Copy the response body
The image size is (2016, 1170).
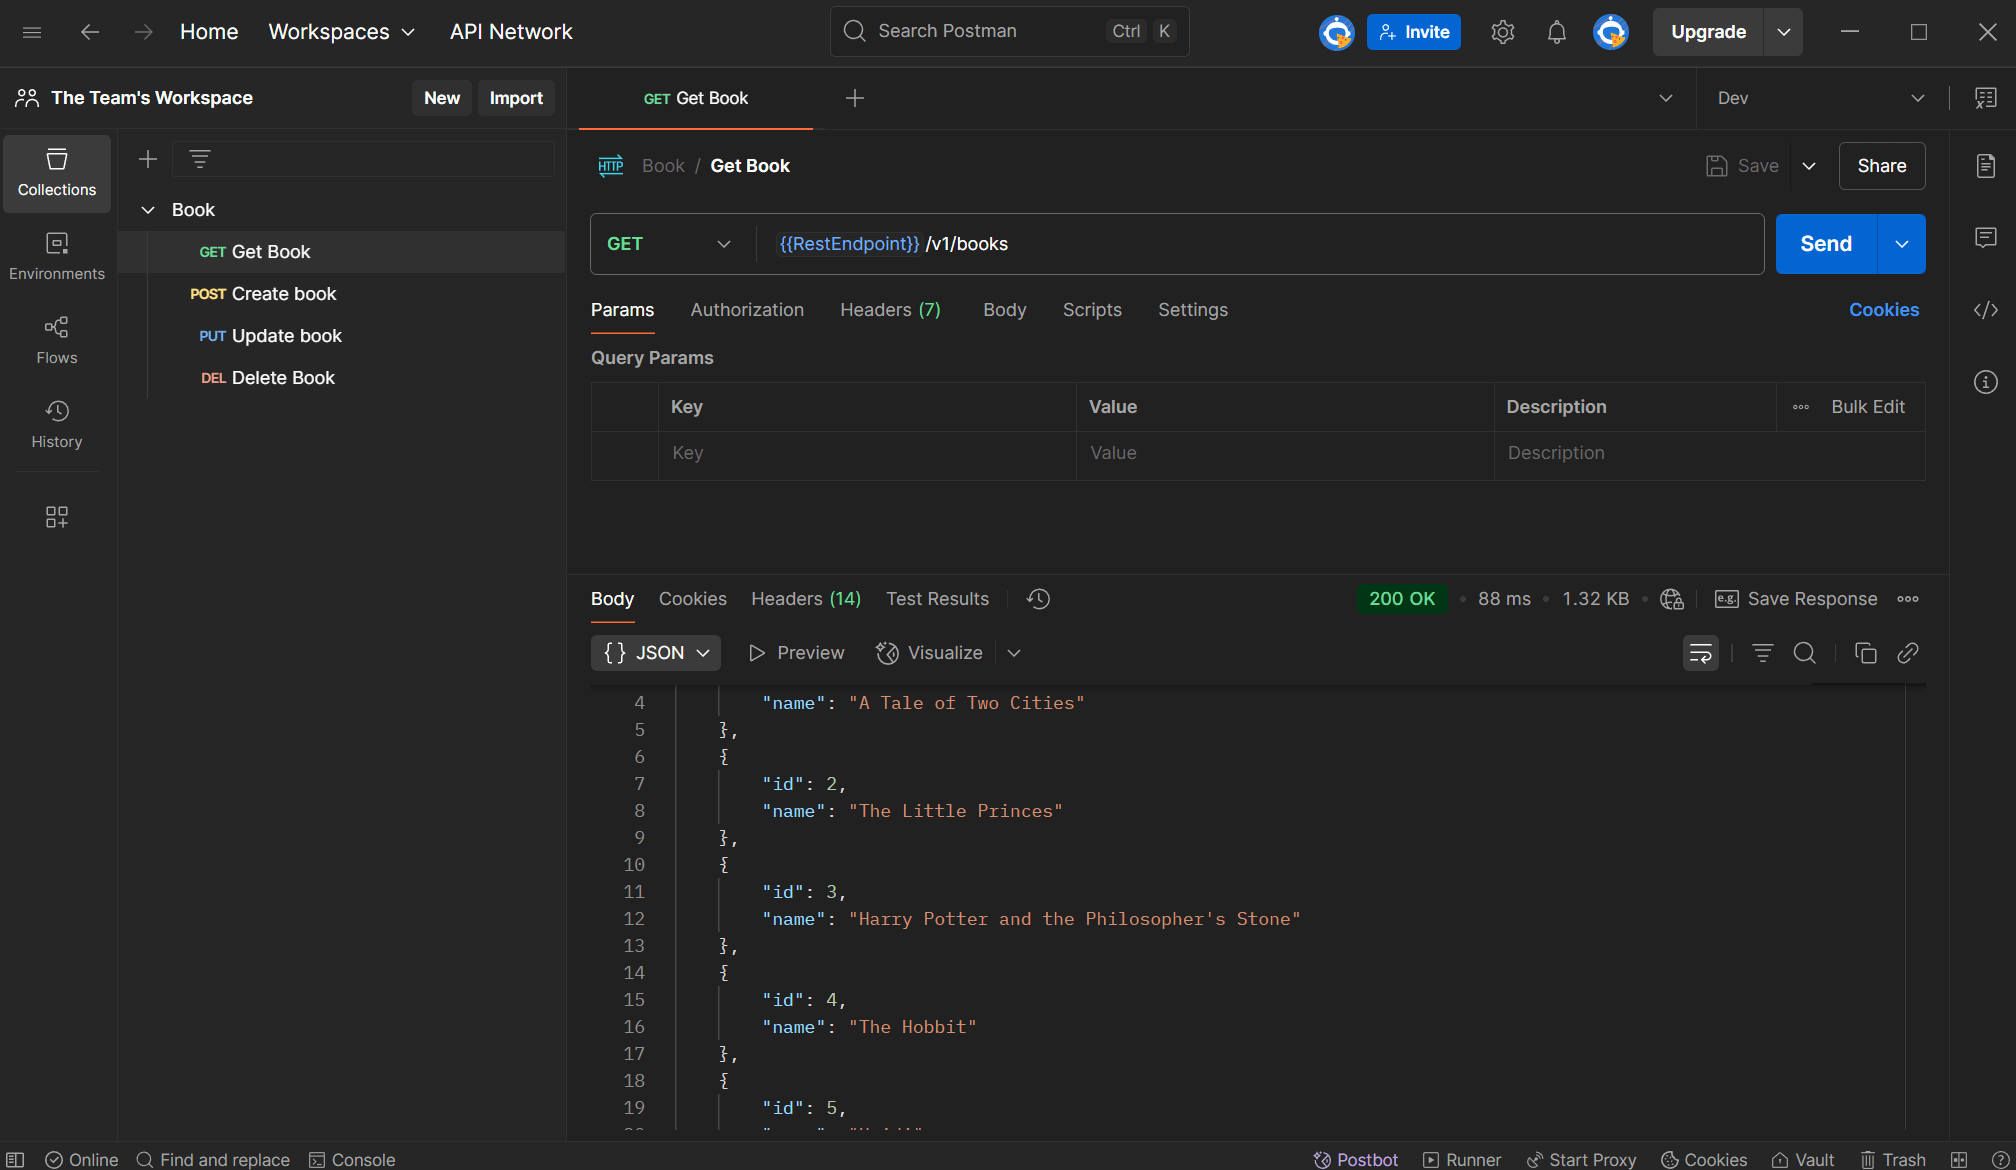1866,652
